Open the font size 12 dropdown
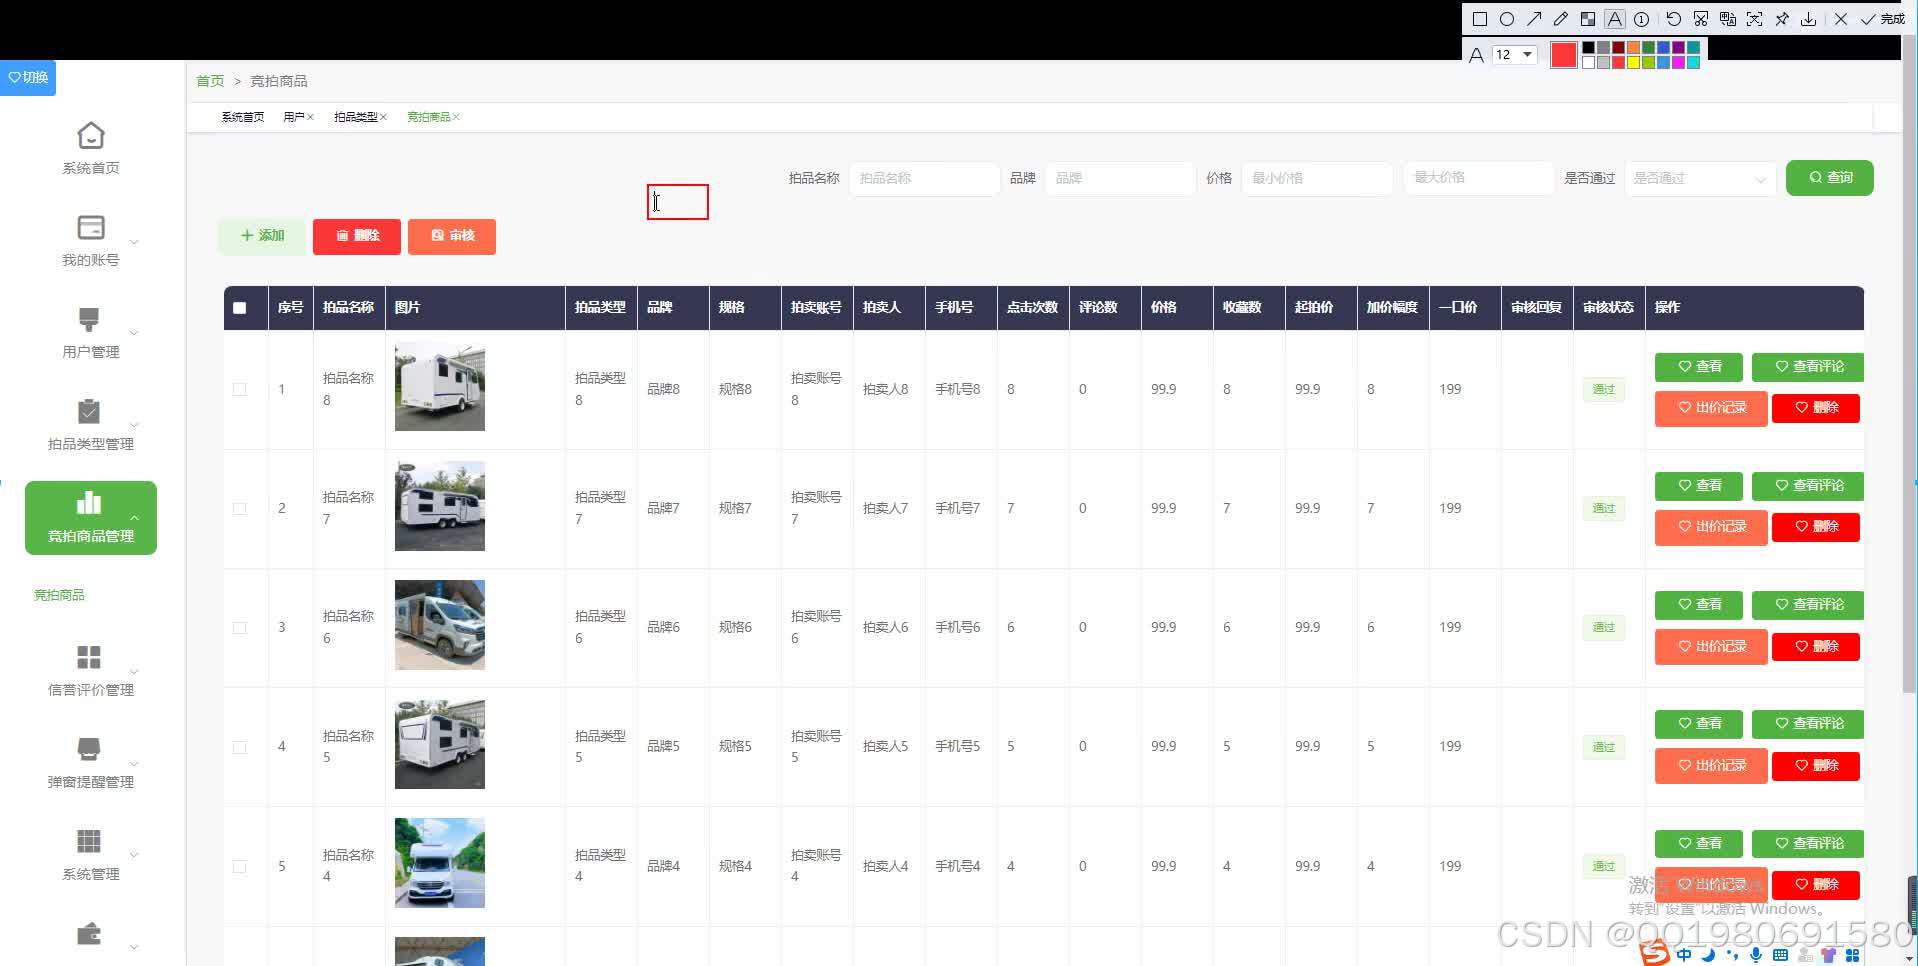Viewport: 1918px width, 966px height. [1514, 55]
